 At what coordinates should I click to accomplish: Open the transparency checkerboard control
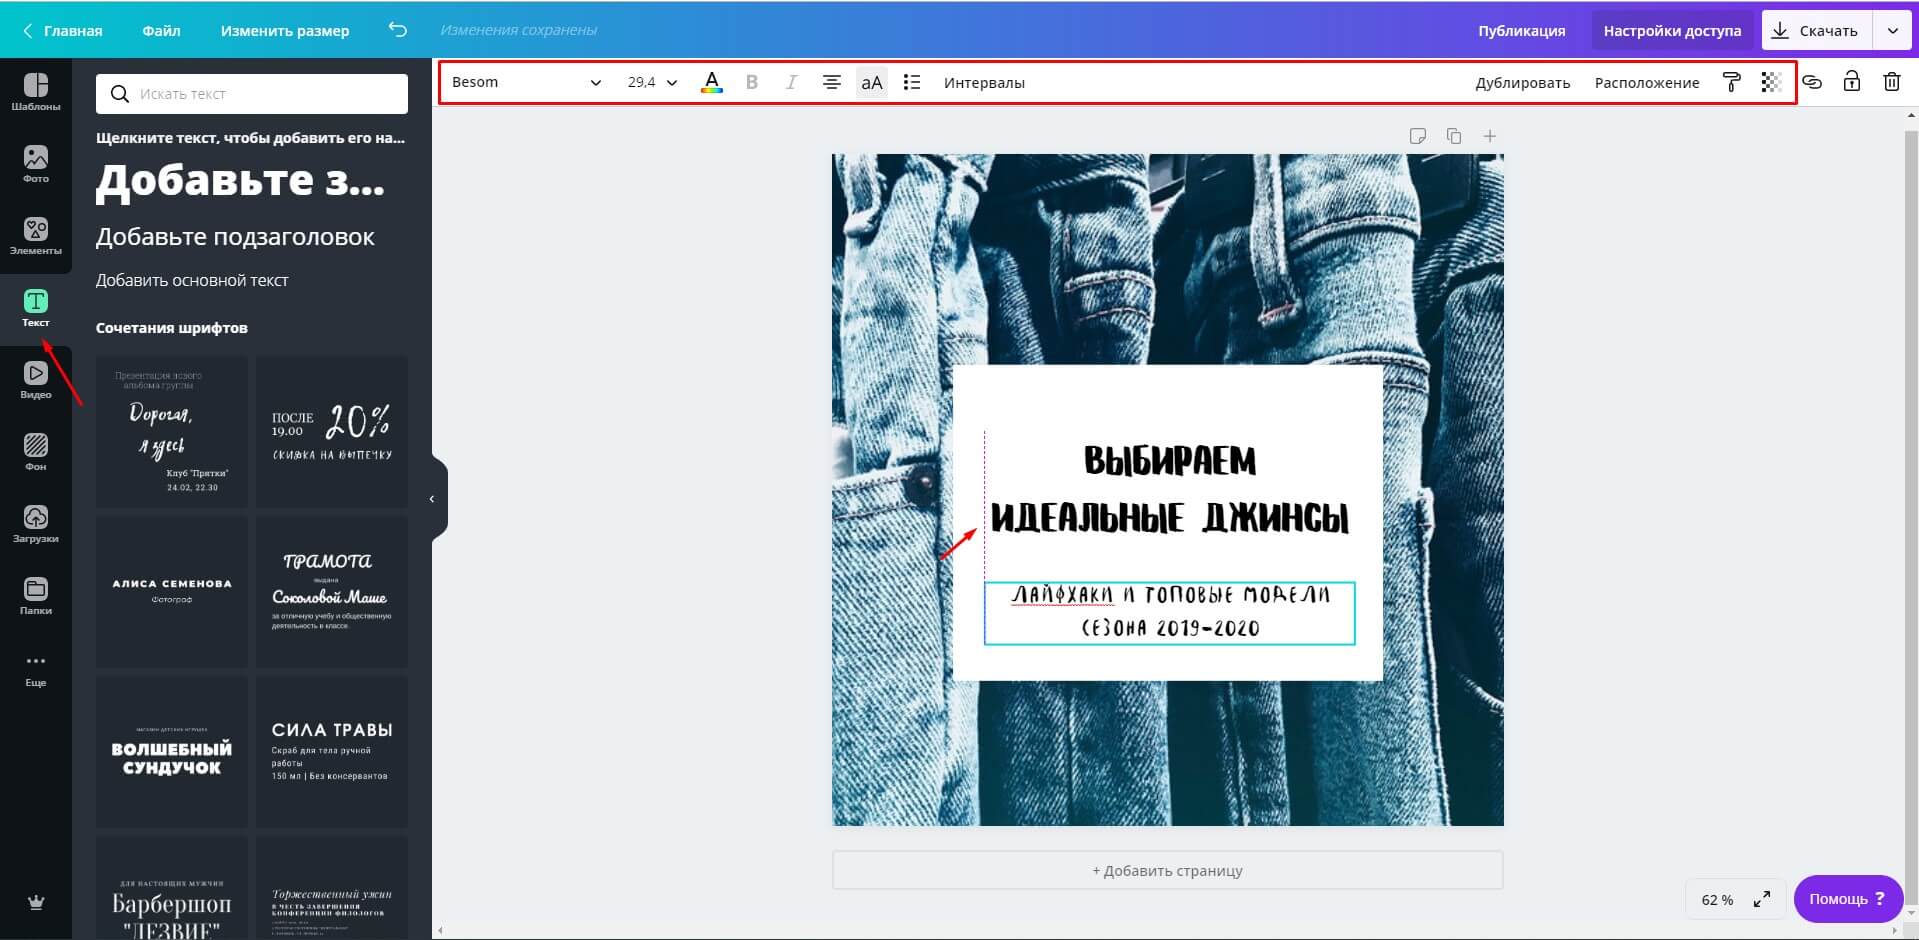tap(1771, 82)
